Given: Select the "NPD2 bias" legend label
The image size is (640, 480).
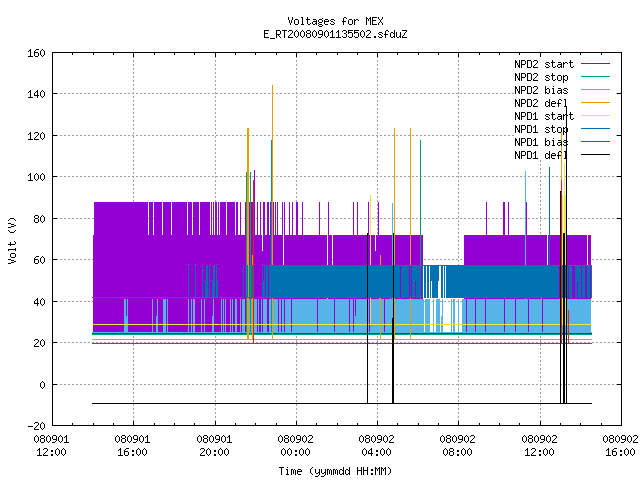Looking at the screenshot, I should 541,90.
